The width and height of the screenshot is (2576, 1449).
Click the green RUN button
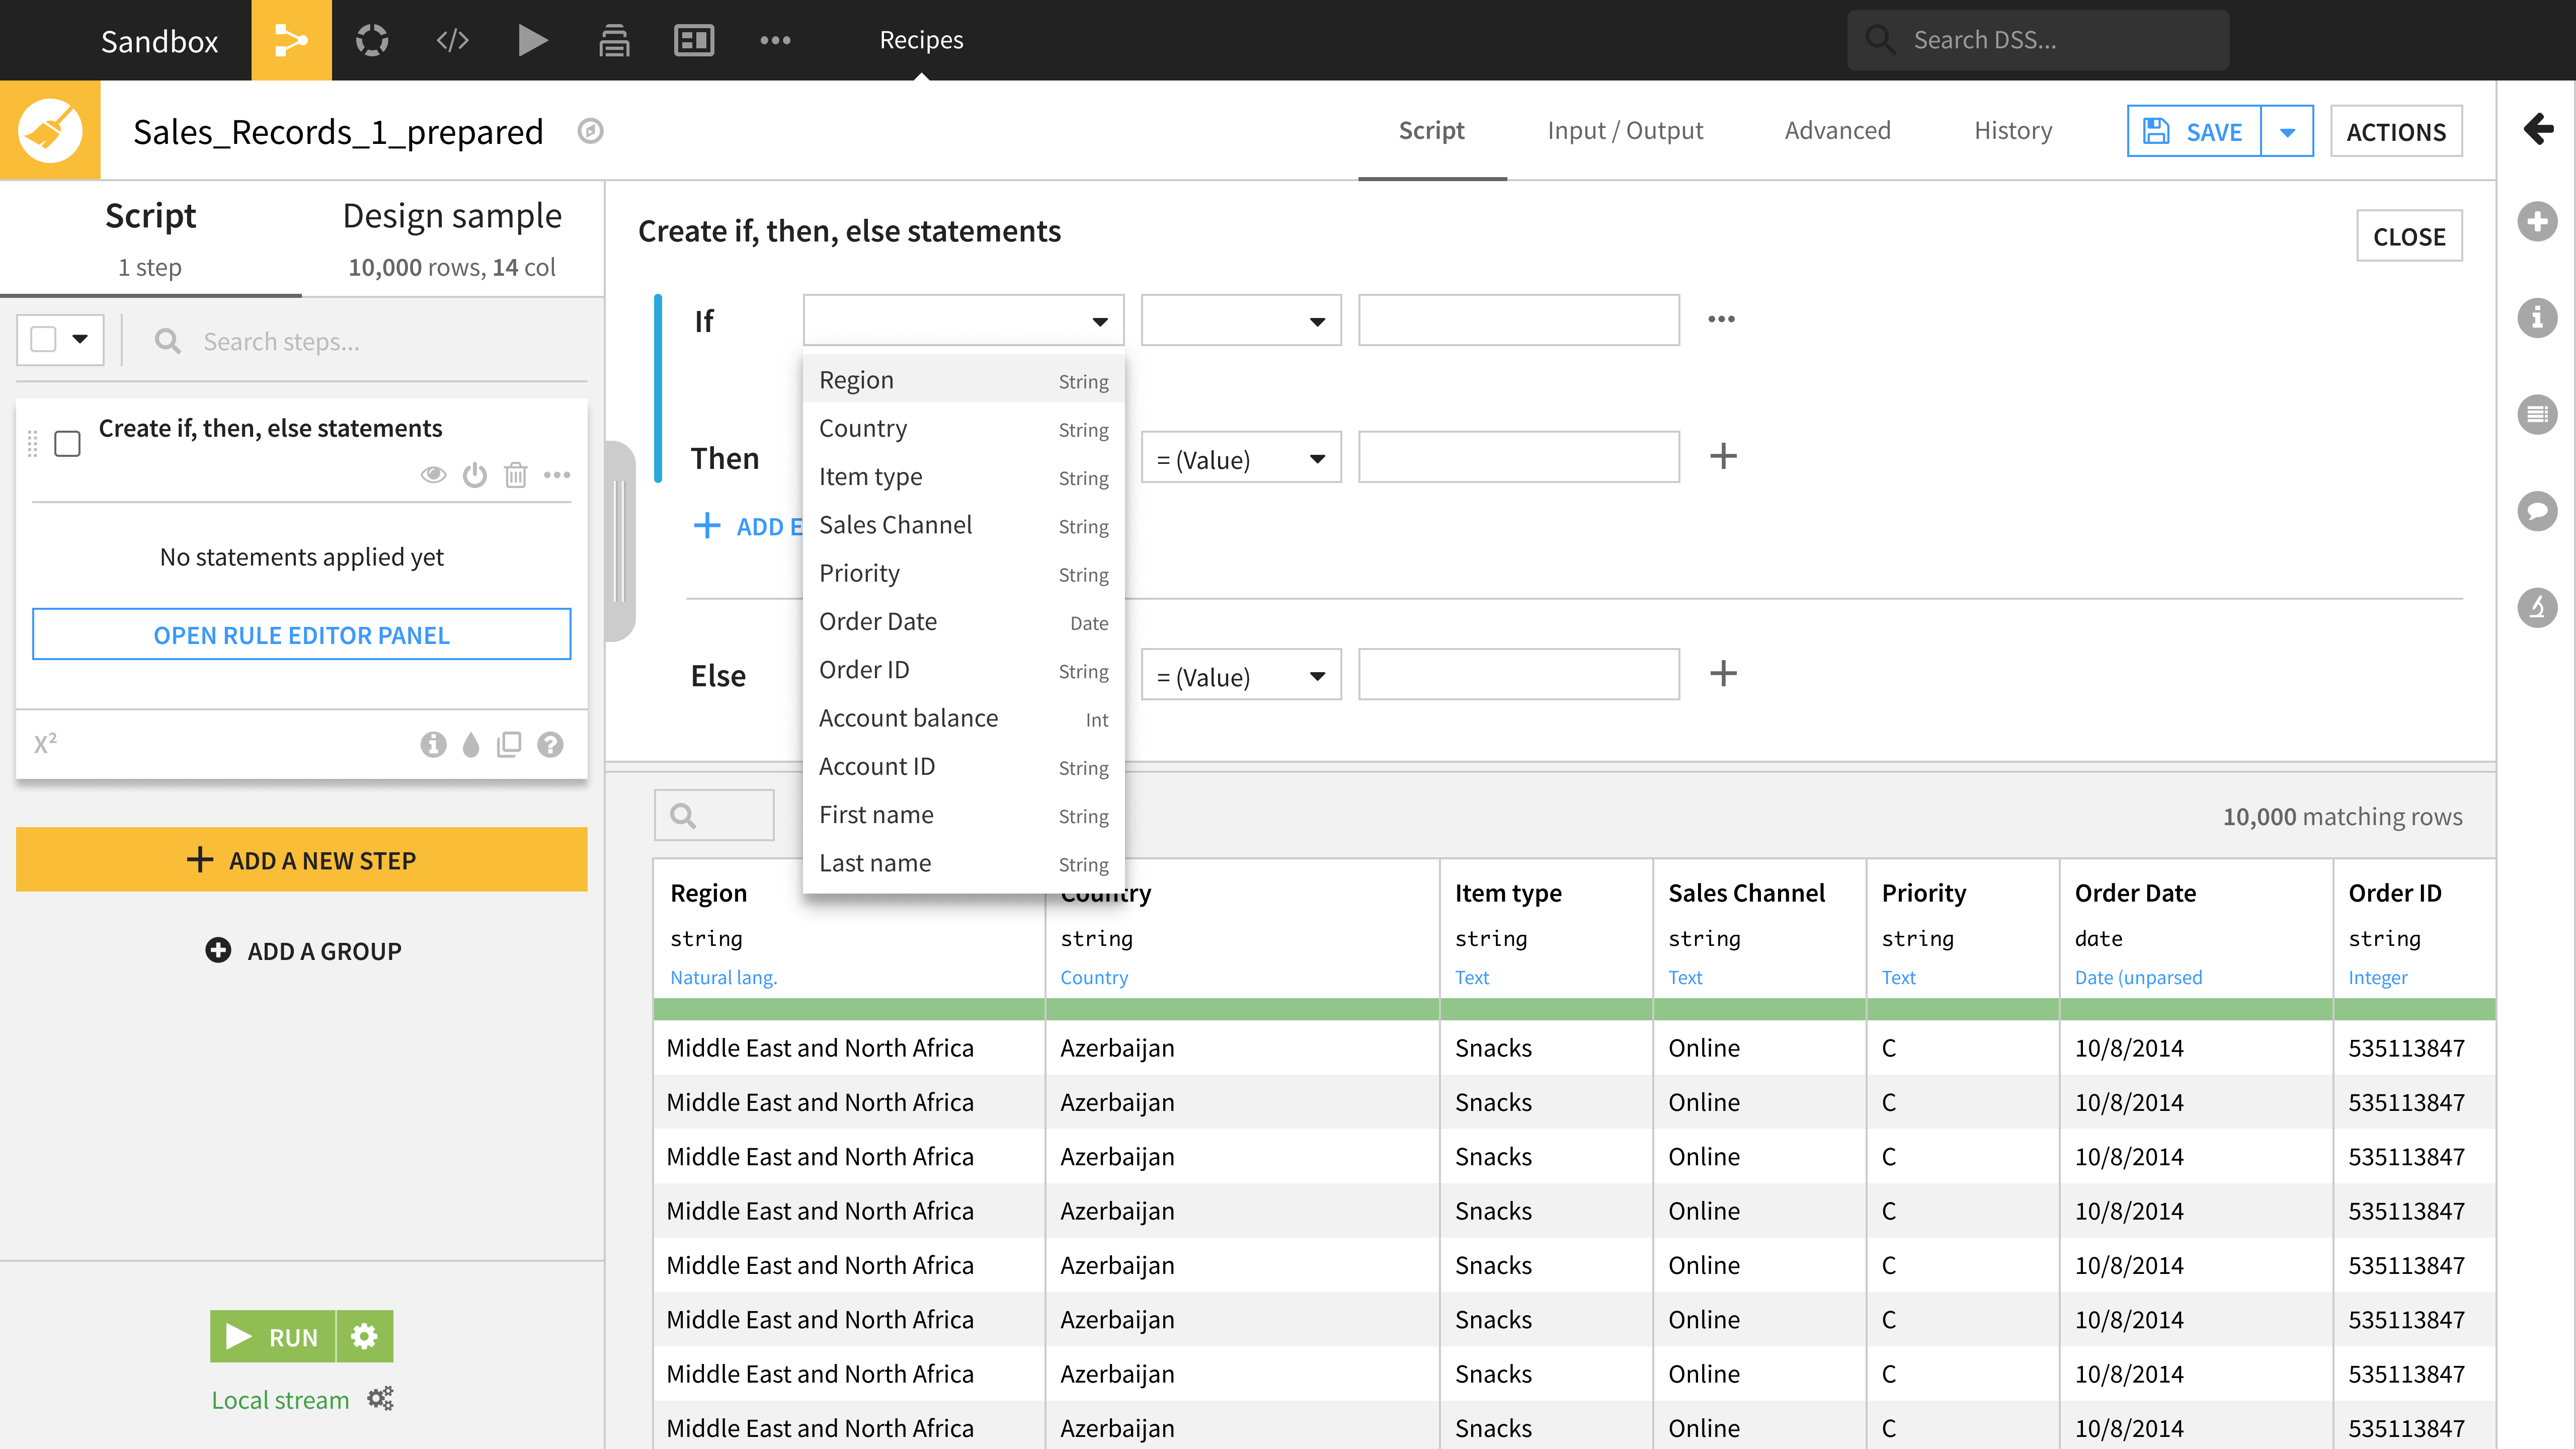coord(272,1336)
